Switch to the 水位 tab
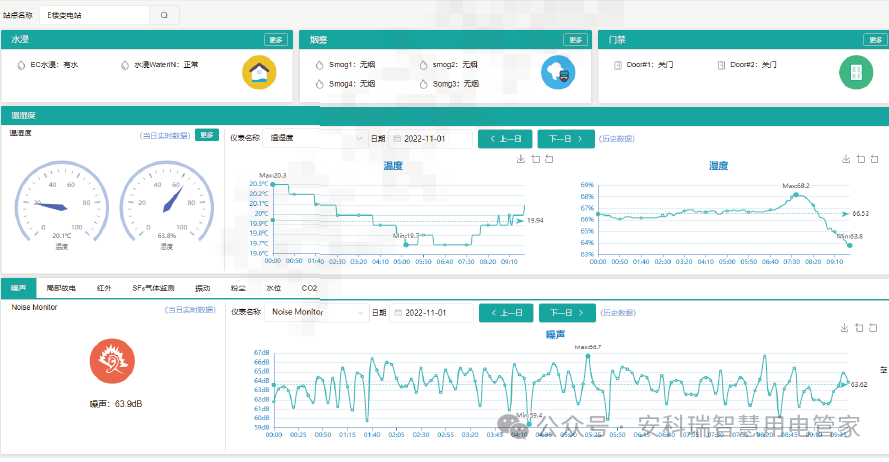The width and height of the screenshot is (889, 462). point(274,288)
